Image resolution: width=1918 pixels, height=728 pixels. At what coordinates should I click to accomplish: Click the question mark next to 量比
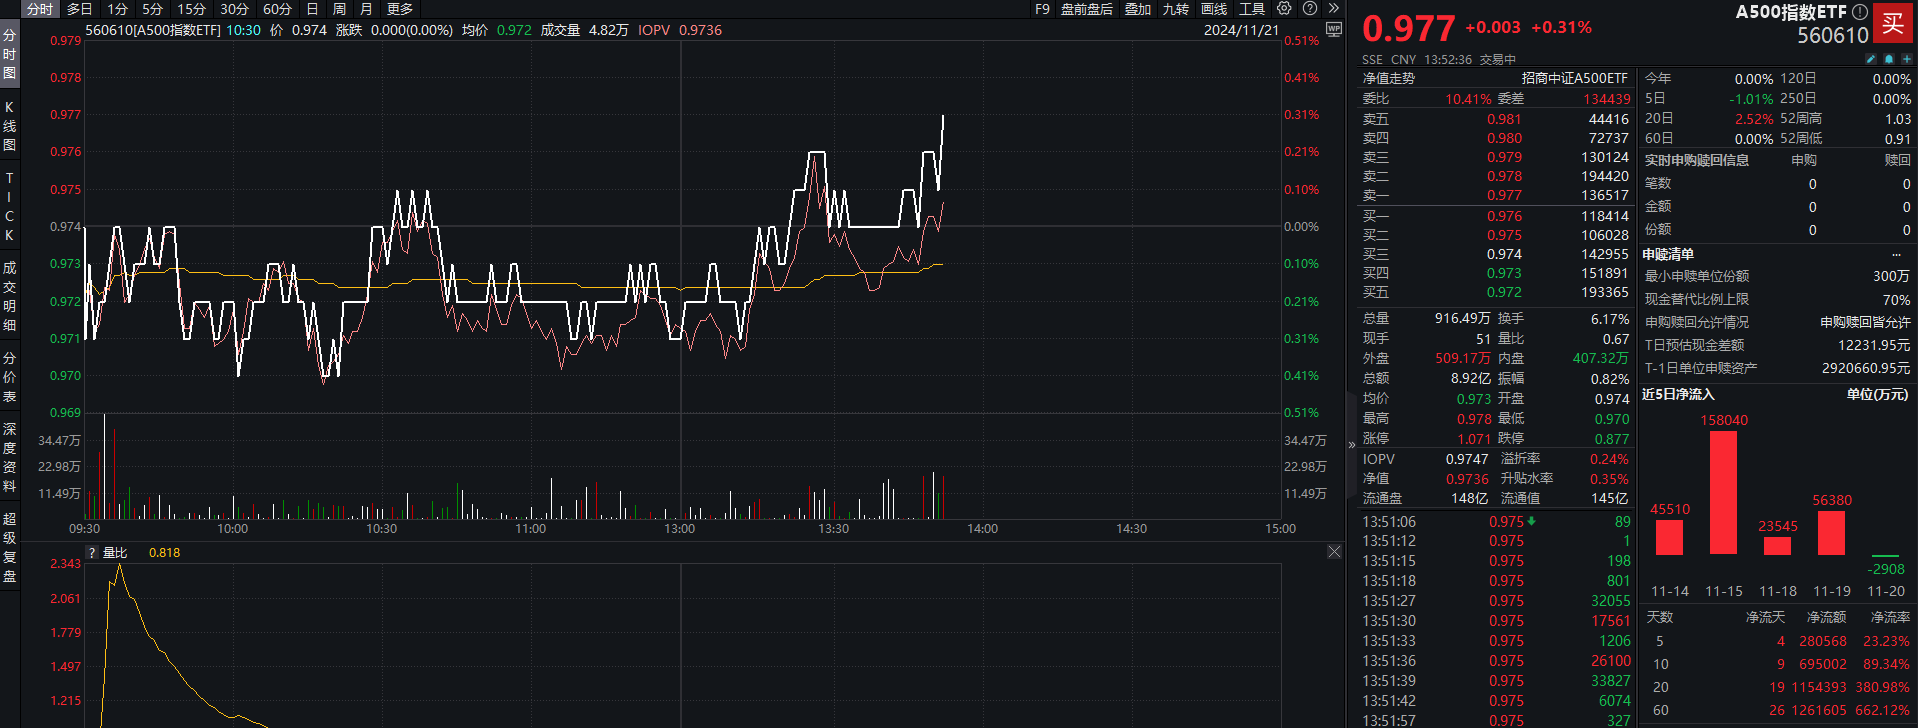click(93, 553)
